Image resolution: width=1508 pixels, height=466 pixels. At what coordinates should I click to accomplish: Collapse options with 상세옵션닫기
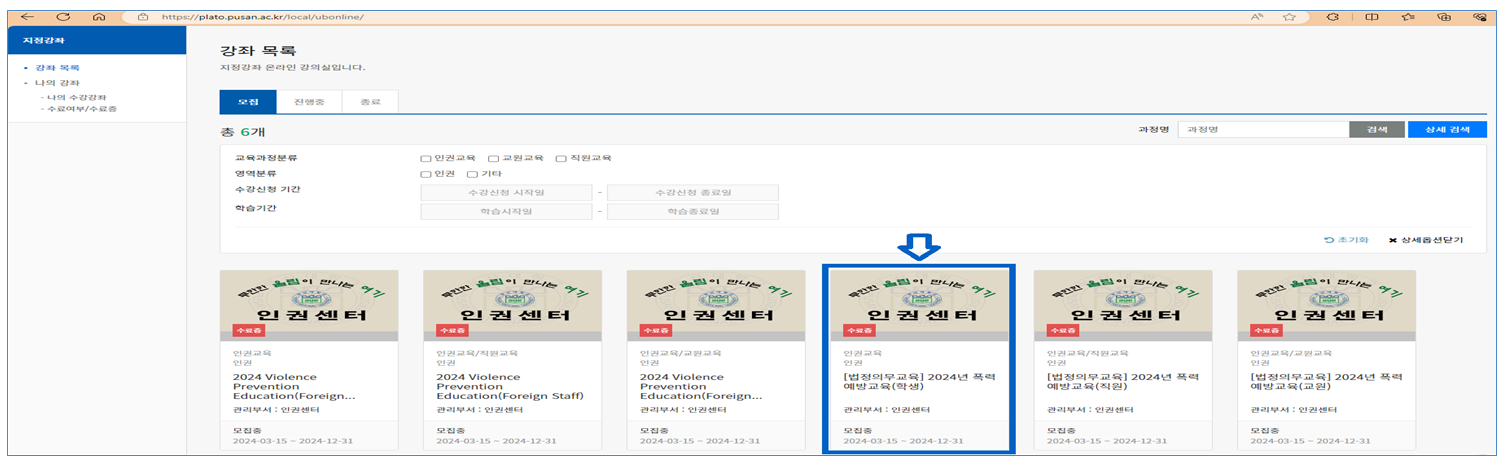[x=1425, y=240]
